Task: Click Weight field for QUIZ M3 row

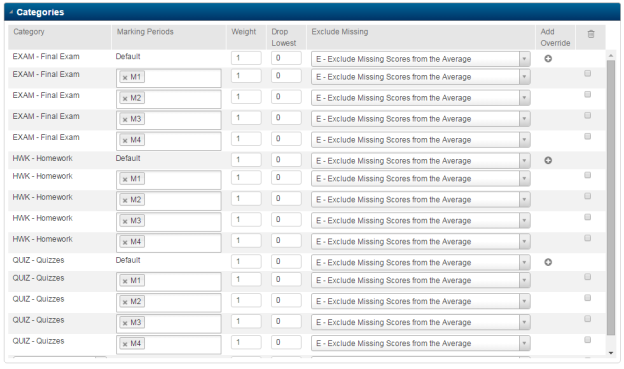Action: point(246,321)
